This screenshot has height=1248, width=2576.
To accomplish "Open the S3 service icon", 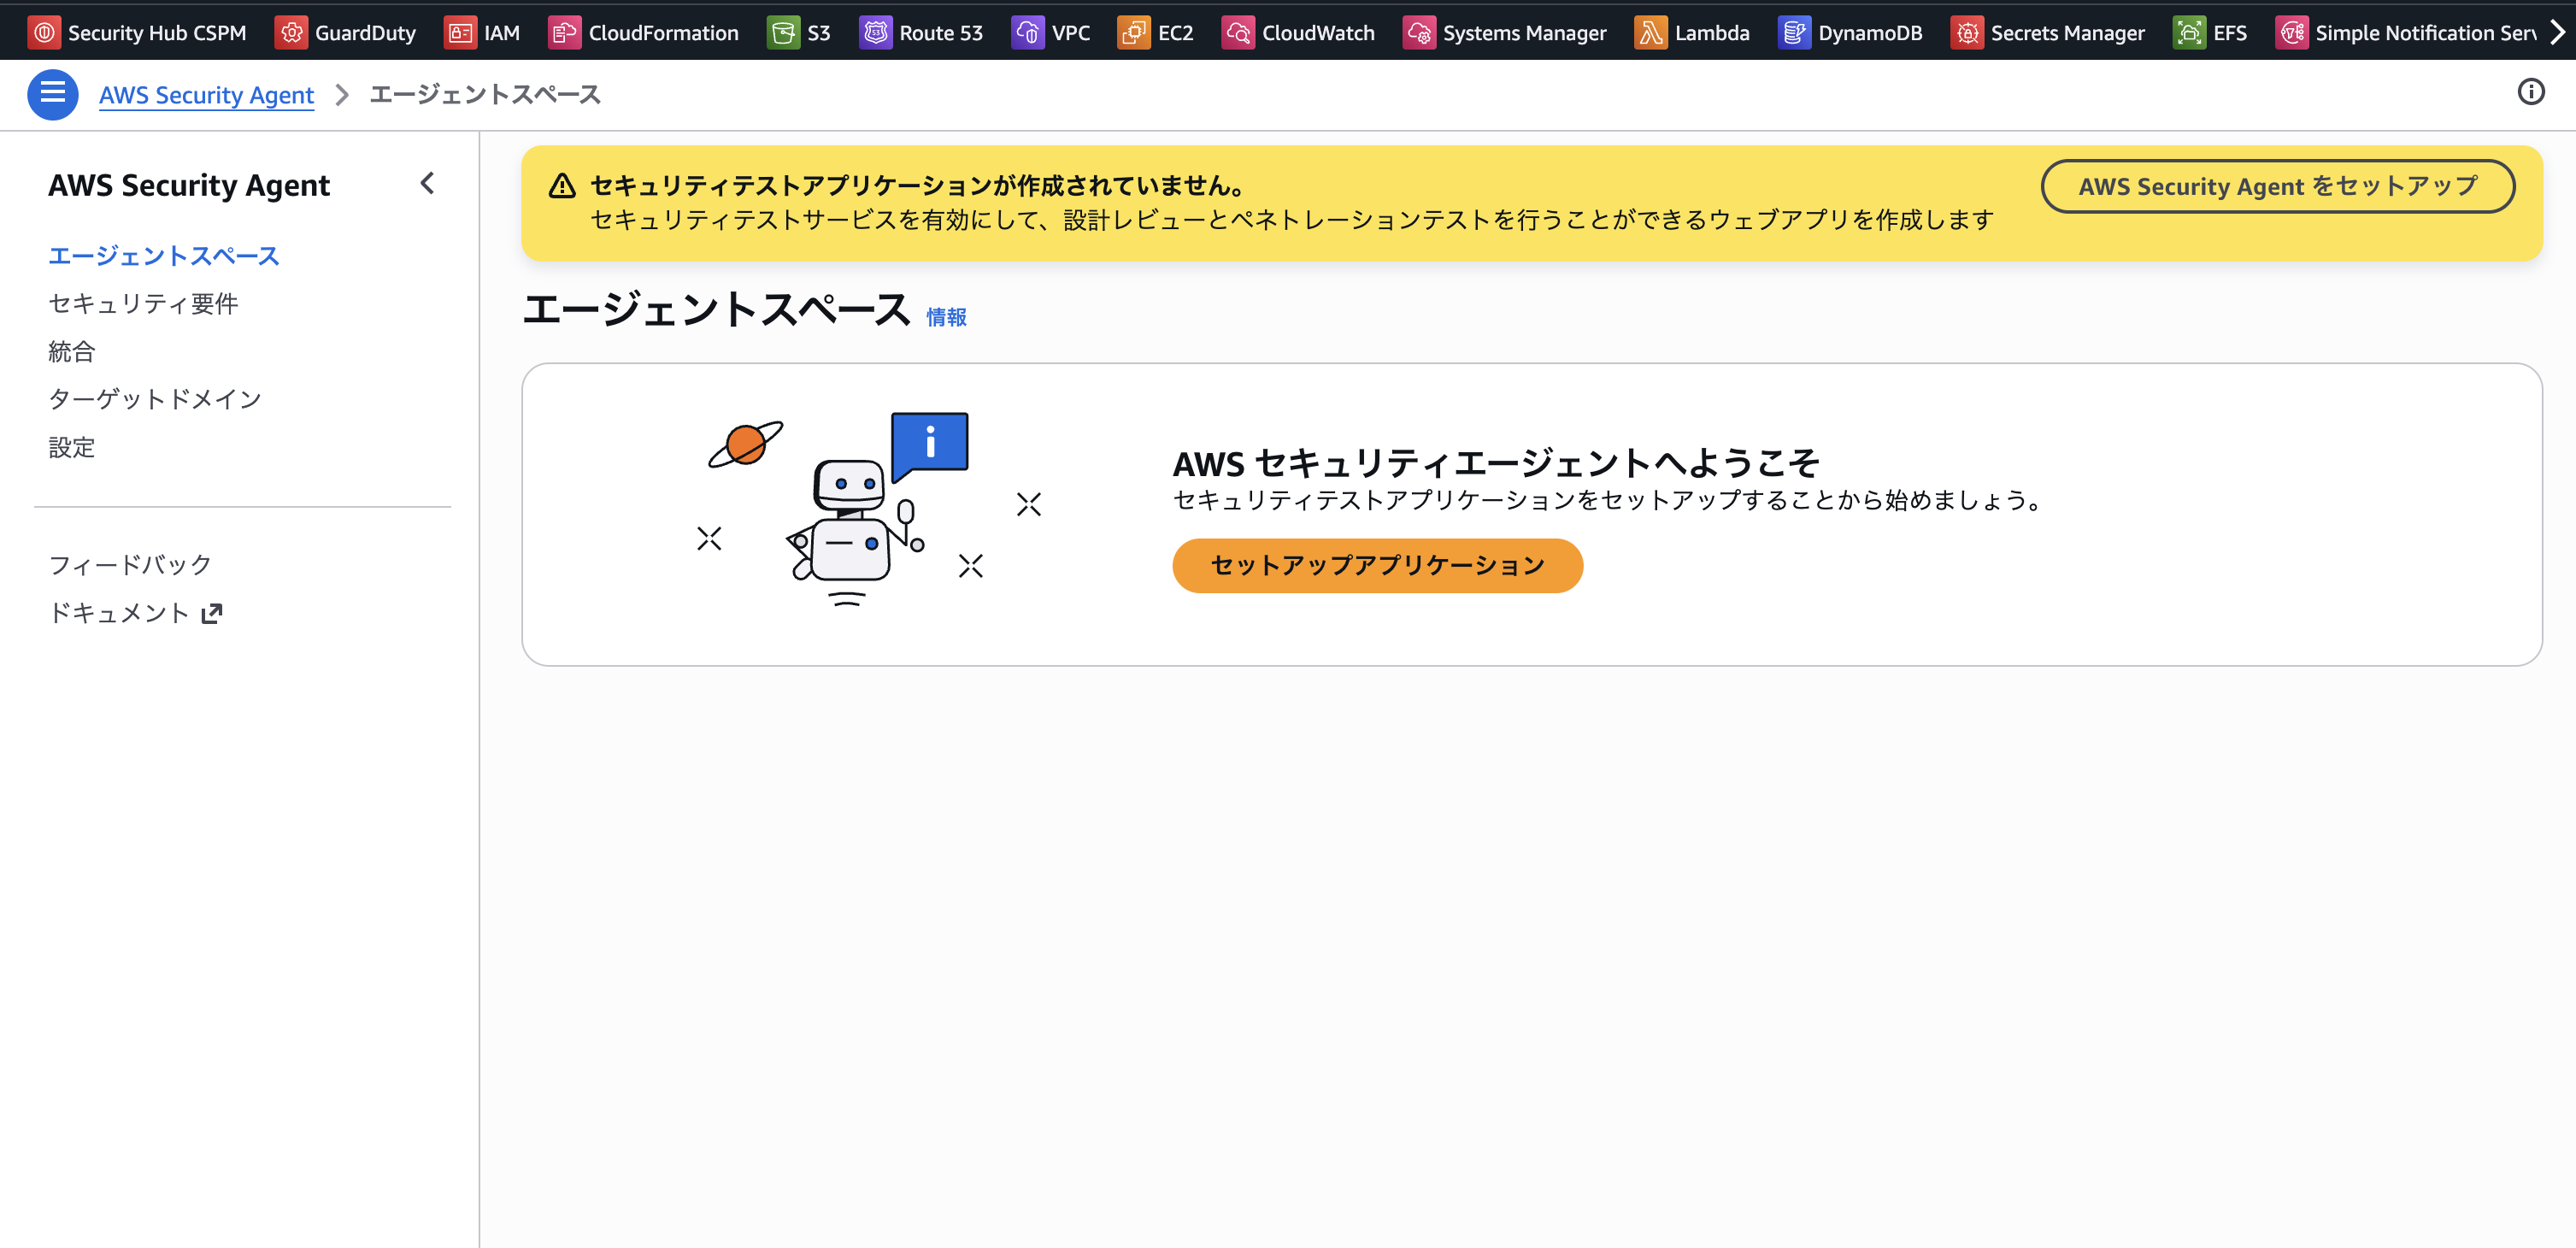I will coord(784,31).
